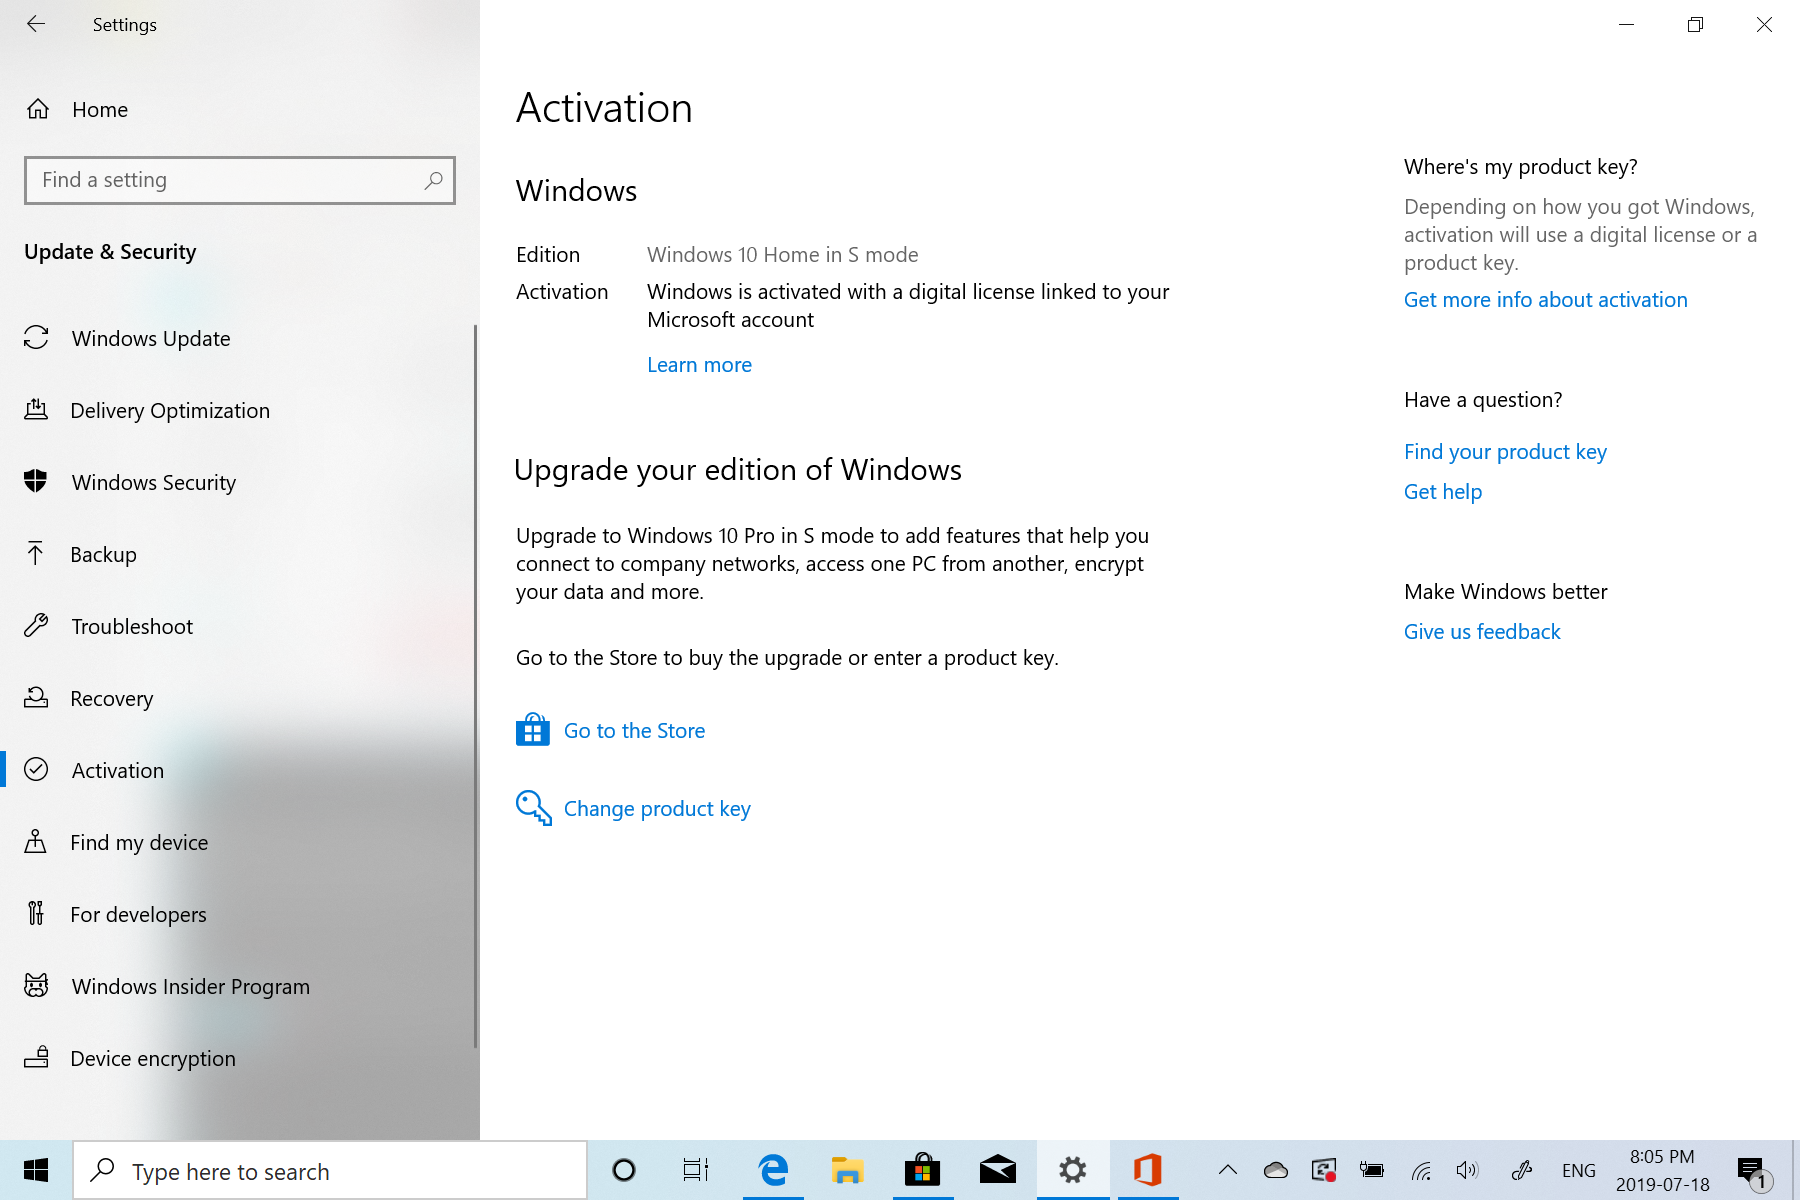
Task: Click the Backup icon in the sidebar
Action: pyautogui.click(x=37, y=554)
